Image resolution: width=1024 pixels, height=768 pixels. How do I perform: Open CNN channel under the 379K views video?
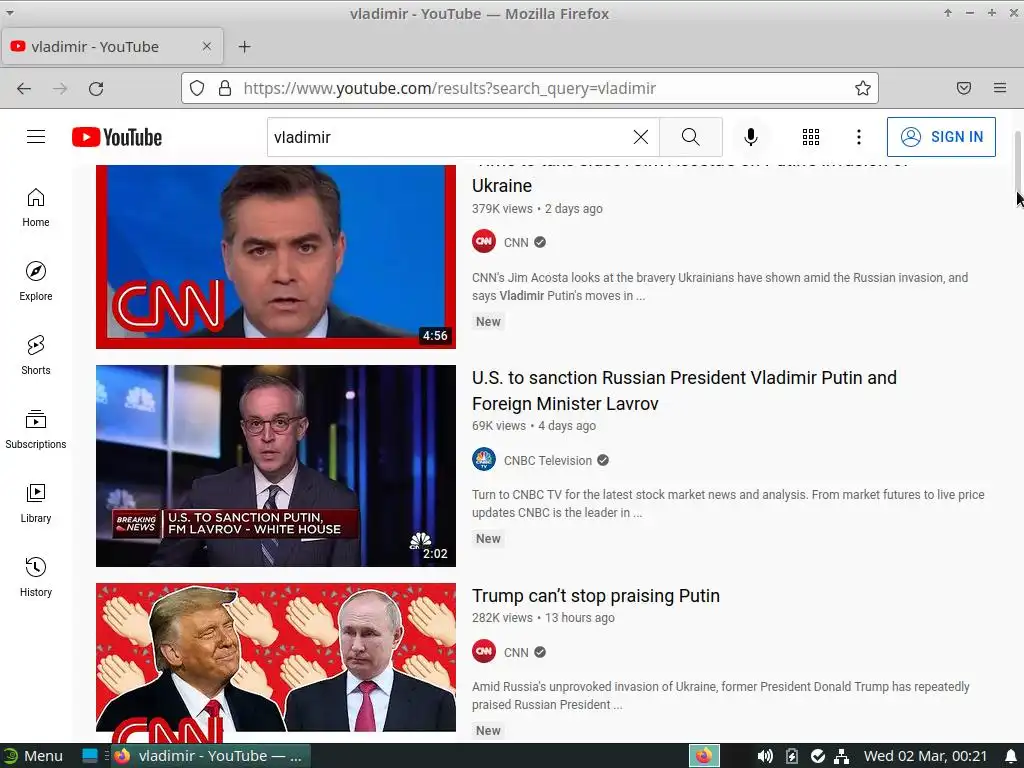coord(516,242)
